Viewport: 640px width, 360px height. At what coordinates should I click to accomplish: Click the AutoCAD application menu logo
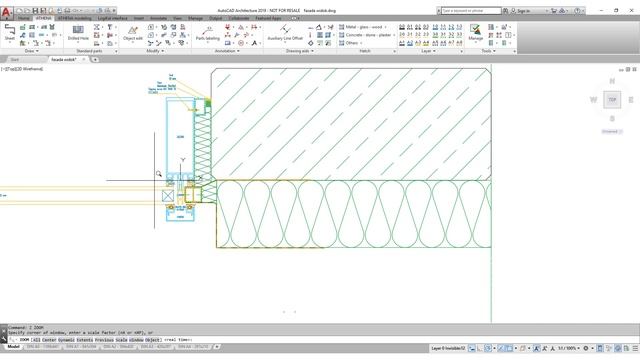[x=6, y=12]
